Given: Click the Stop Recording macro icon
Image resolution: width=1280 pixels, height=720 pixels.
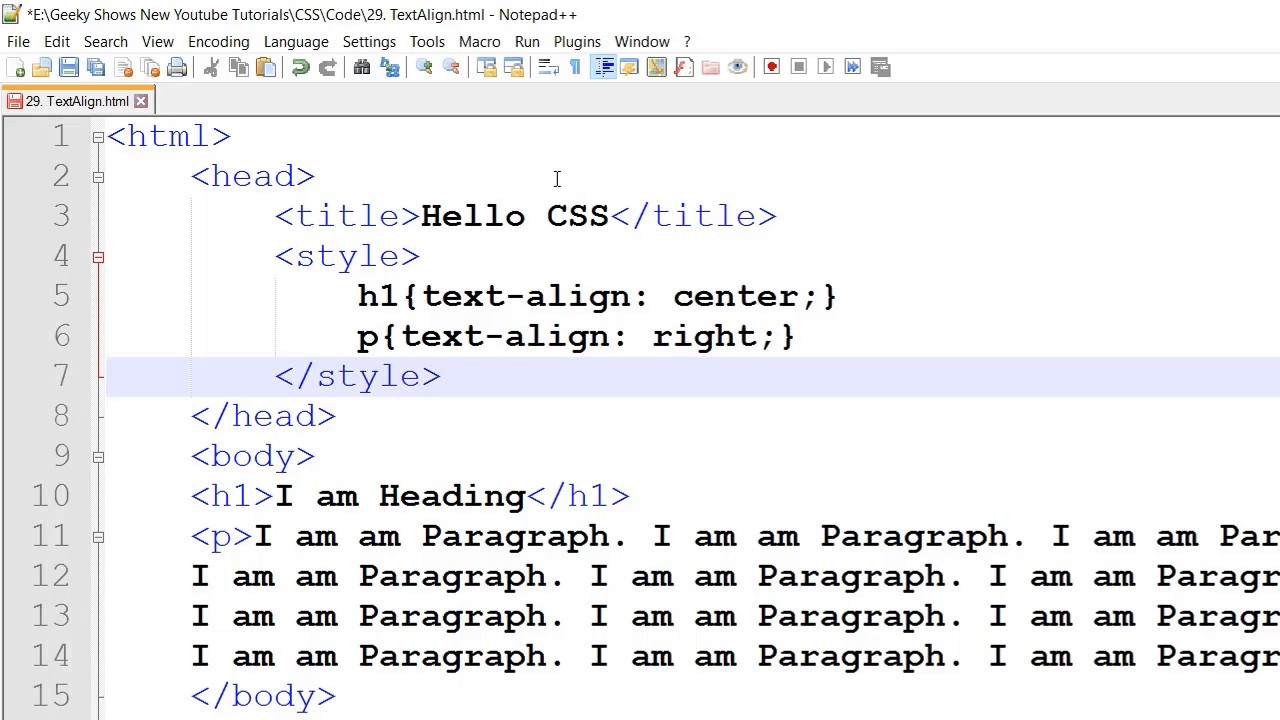Looking at the screenshot, I should [x=798, y=67].
